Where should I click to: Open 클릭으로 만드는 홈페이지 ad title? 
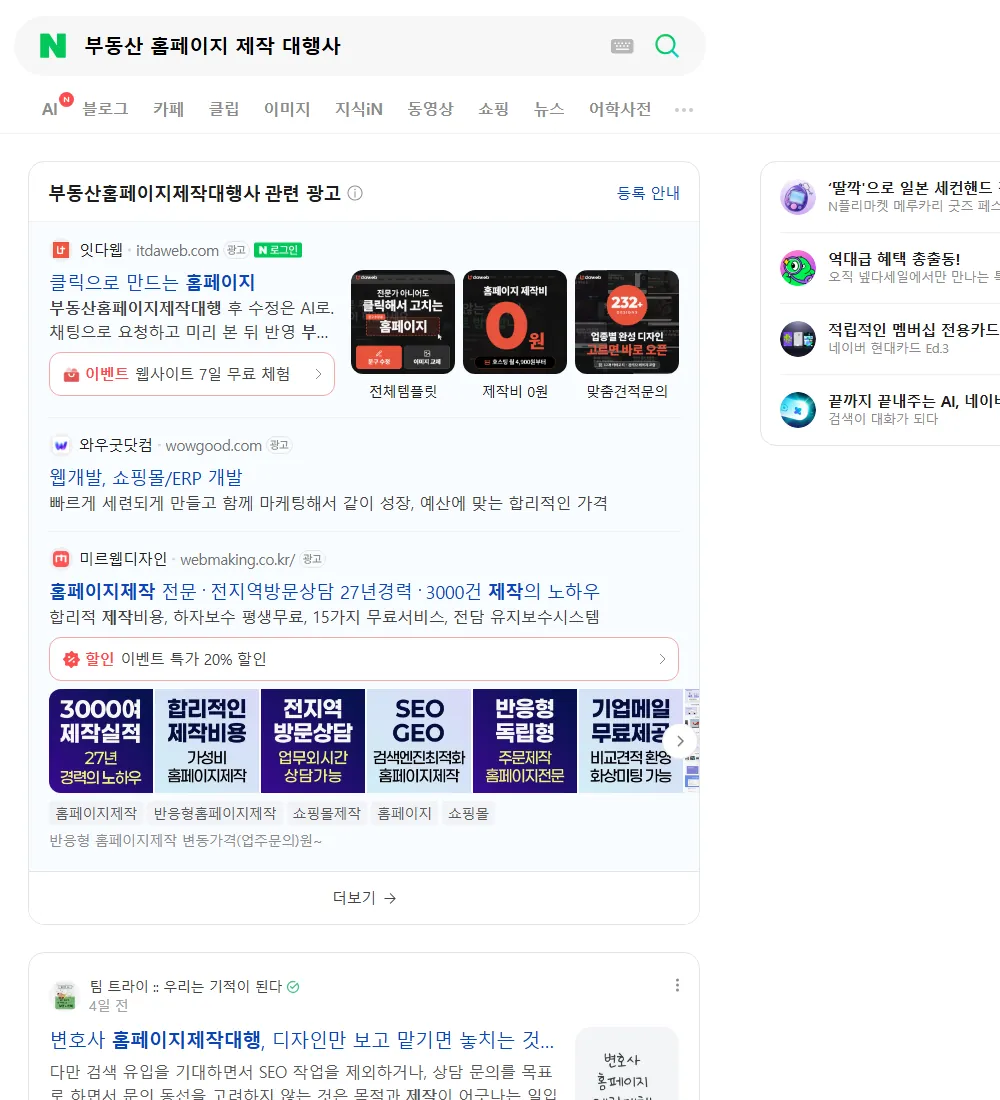[152, 282]
